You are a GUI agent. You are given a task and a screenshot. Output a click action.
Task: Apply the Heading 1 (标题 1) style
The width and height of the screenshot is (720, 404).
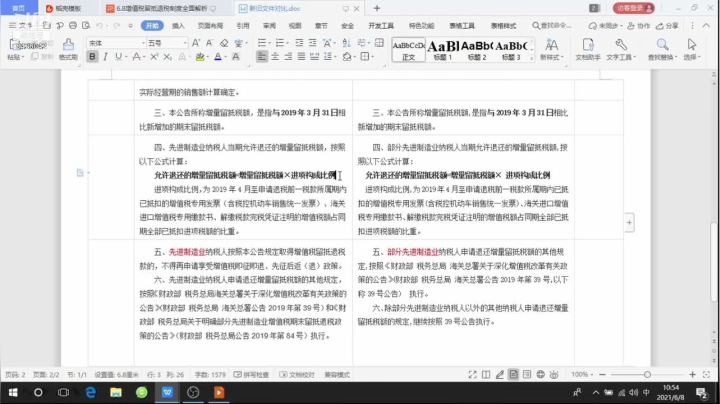pyautogui.click(x=443, y=50)
